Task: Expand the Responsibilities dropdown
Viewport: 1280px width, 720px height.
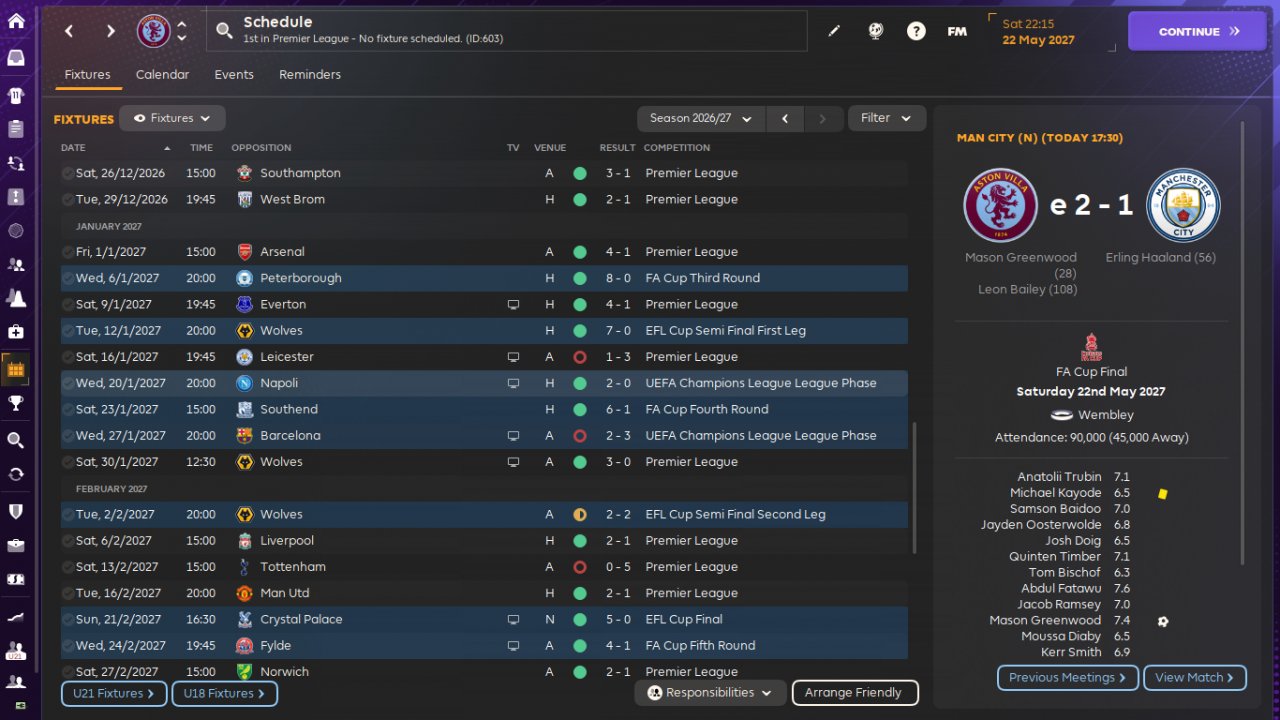Action: click(710, 692)
